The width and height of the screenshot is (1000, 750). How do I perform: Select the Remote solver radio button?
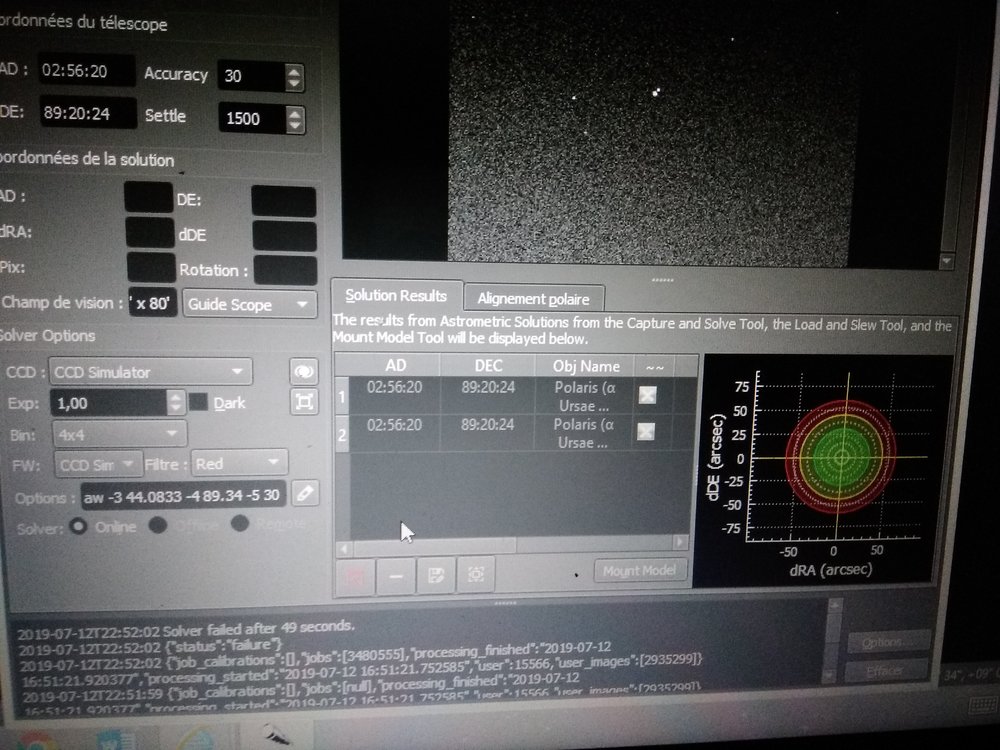(x=240, y=524)
